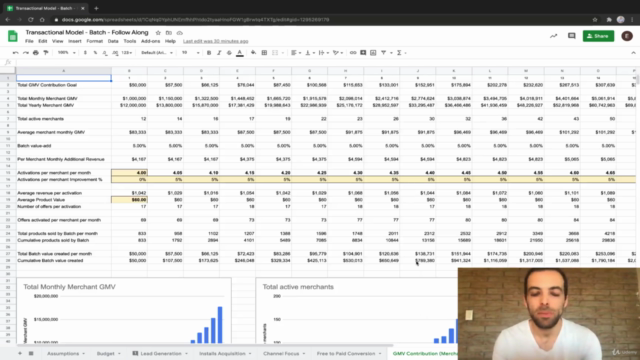Click the green Share button

[x=598, y=36]
